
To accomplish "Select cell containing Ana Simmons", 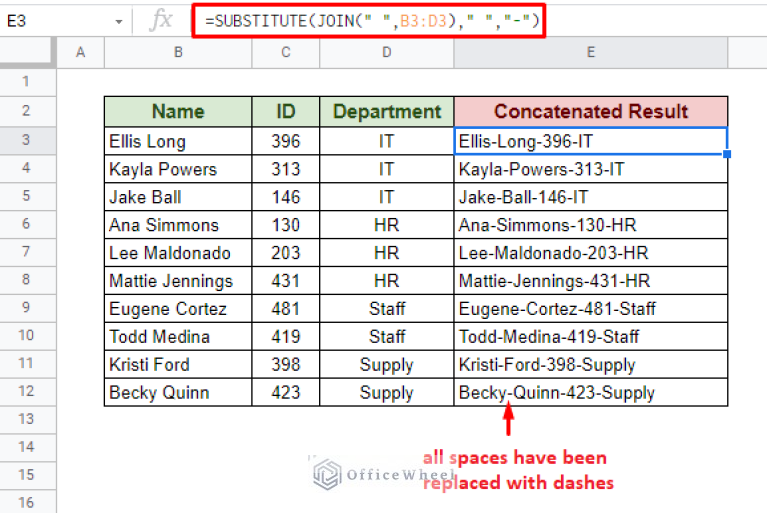I will (x=178, y=225).
